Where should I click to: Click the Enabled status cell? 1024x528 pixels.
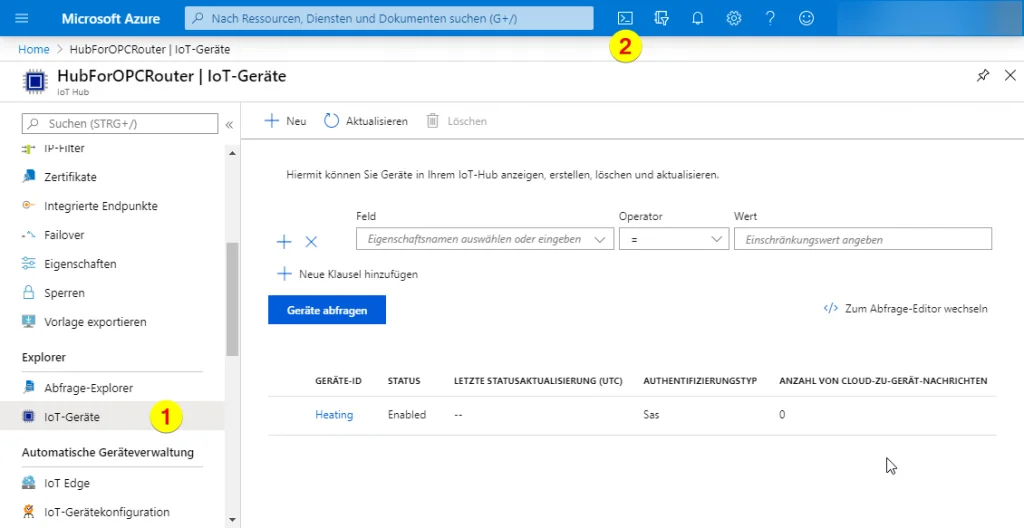click(407, 414)
